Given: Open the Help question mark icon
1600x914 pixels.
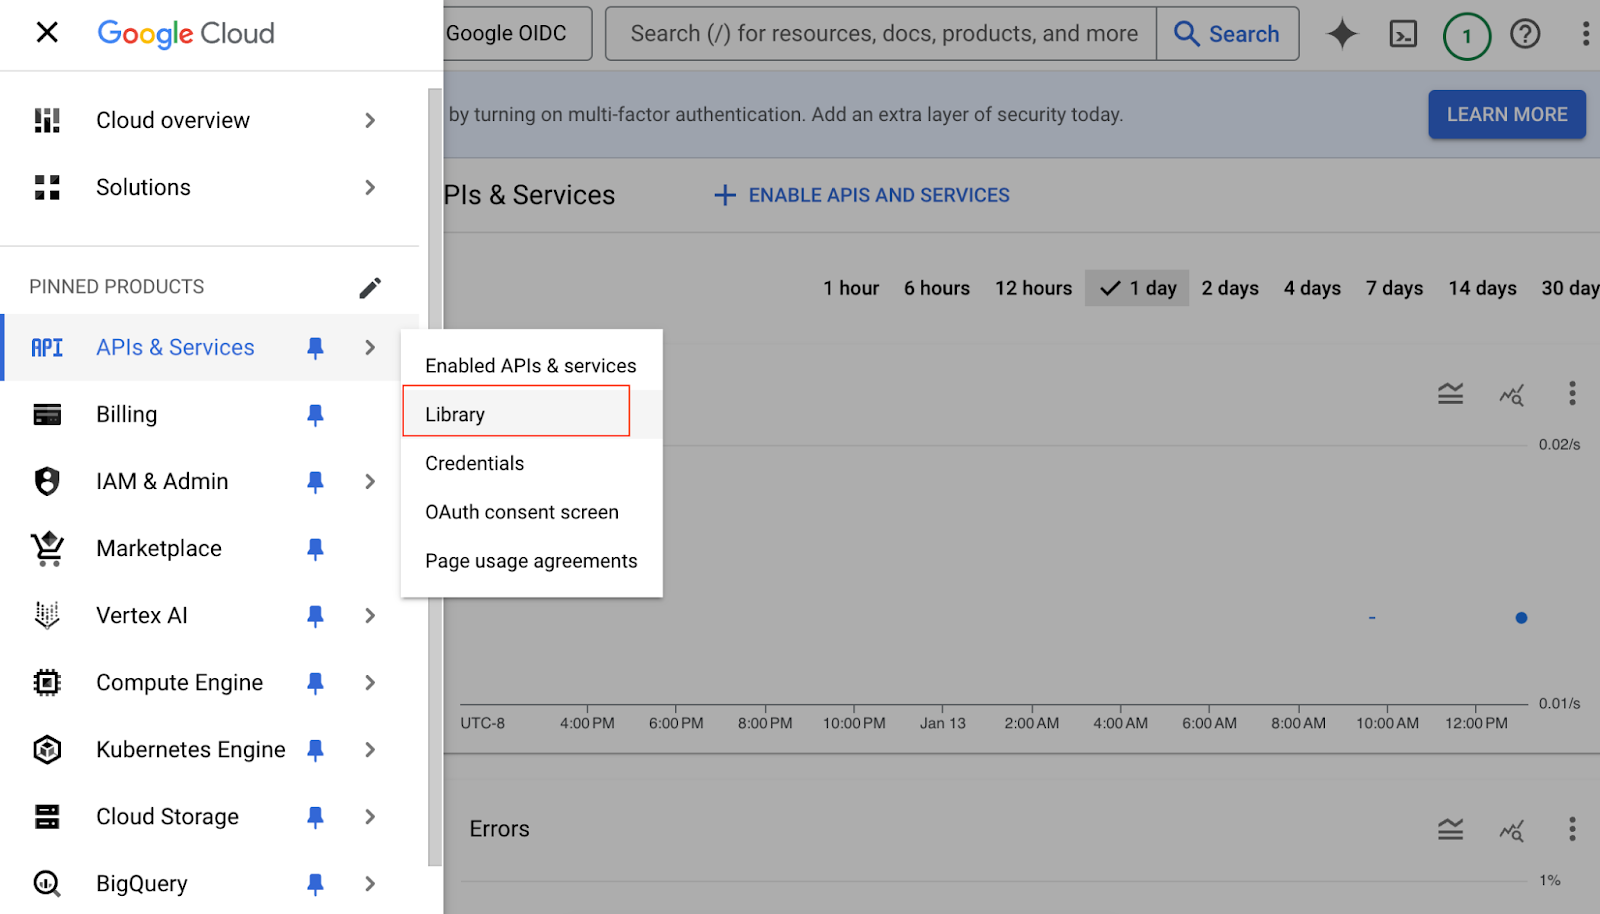Looking at the screenshot, I should coord(1524,34).
